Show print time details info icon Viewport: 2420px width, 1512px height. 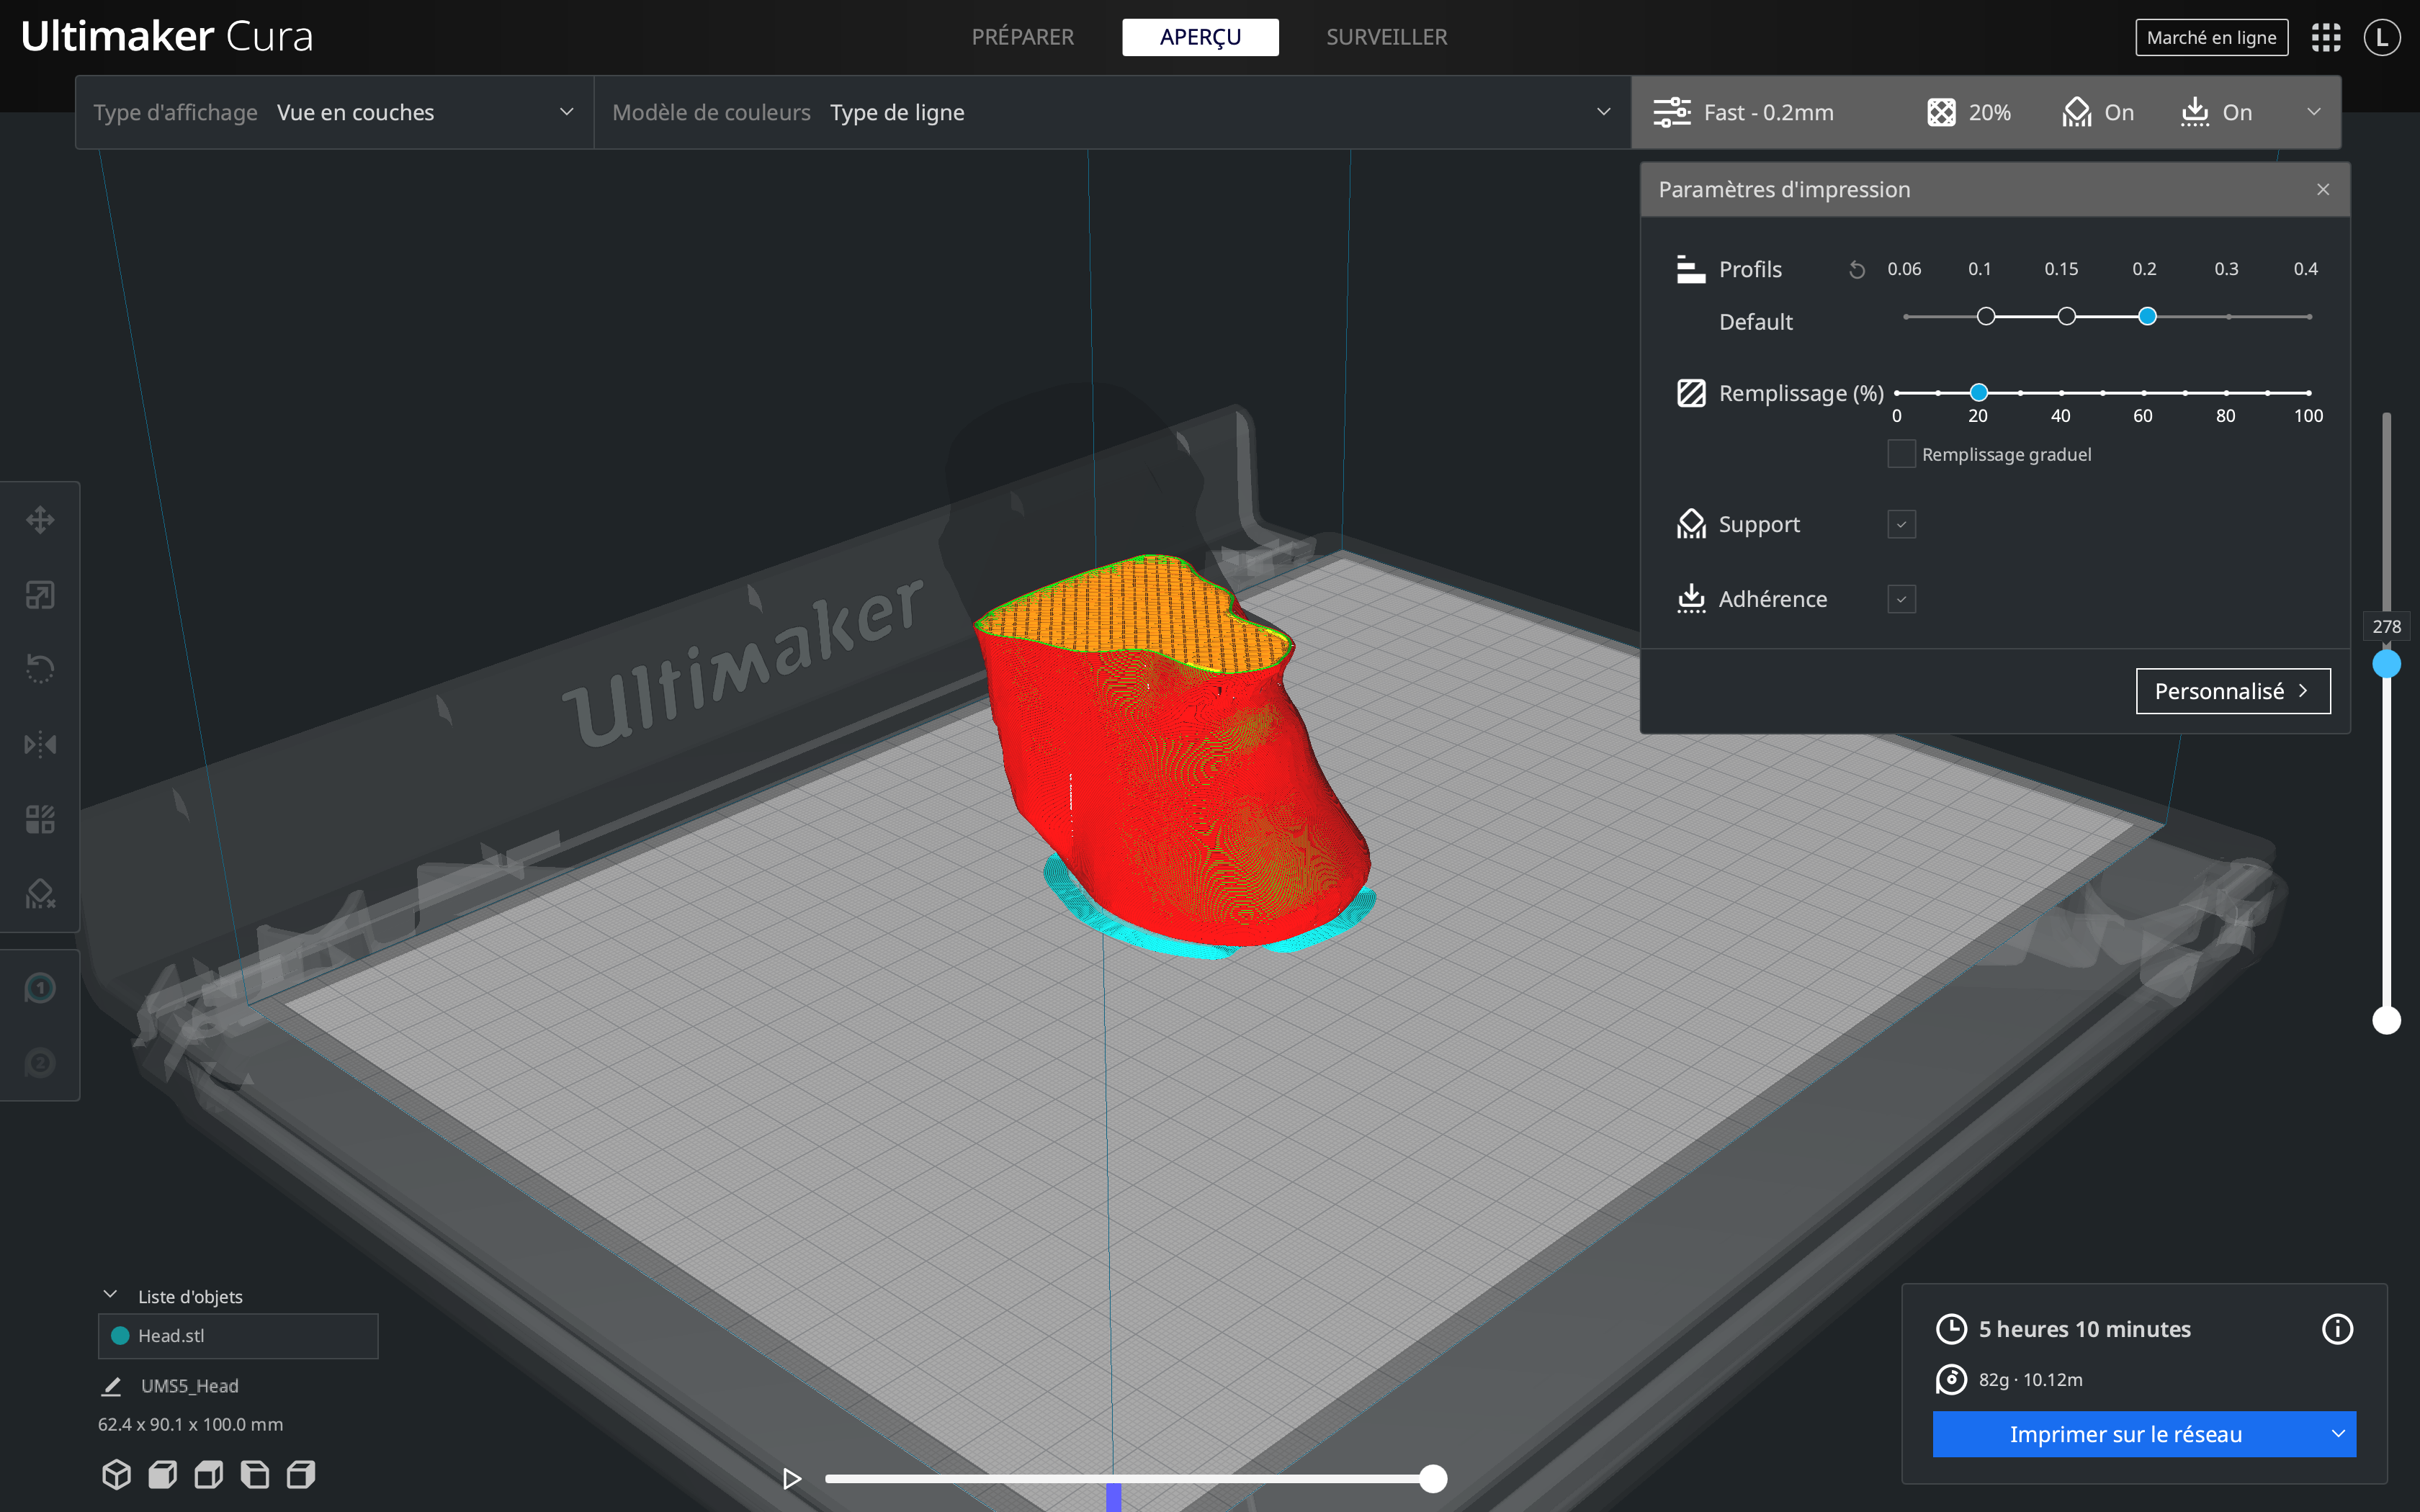[2337, 1329]
